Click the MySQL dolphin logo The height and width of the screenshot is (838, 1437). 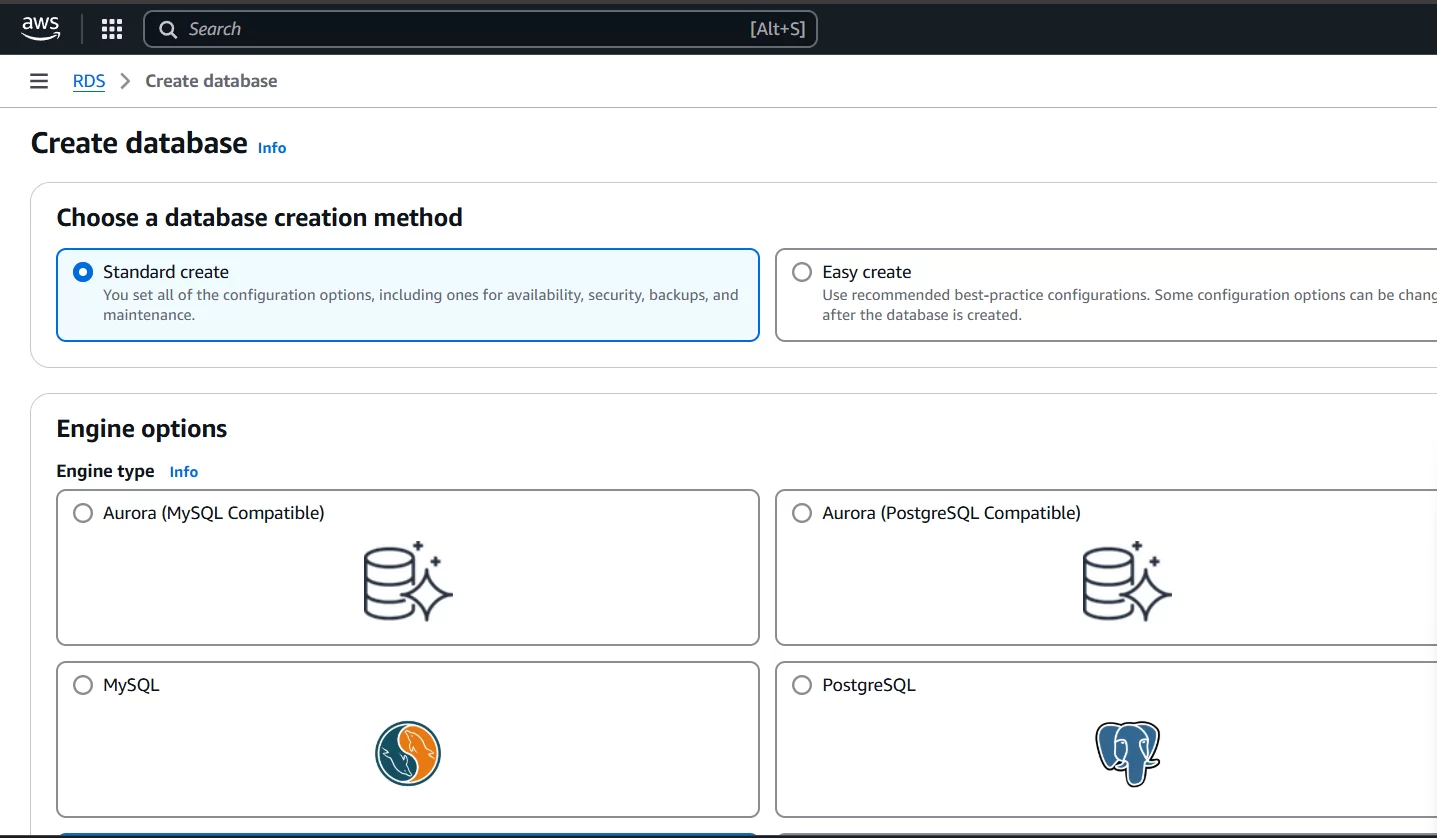(x=408, y=753)
